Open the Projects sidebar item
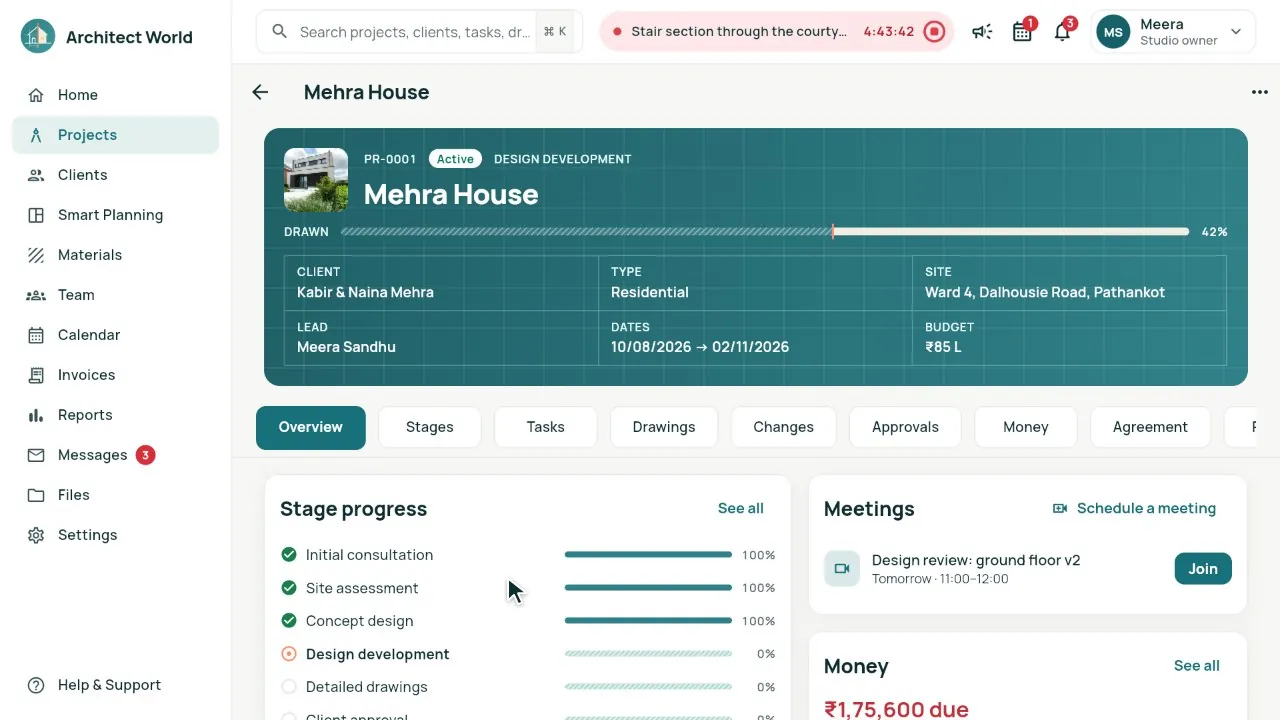Screen dimensions: 1280x720 [x=115, y=135]
